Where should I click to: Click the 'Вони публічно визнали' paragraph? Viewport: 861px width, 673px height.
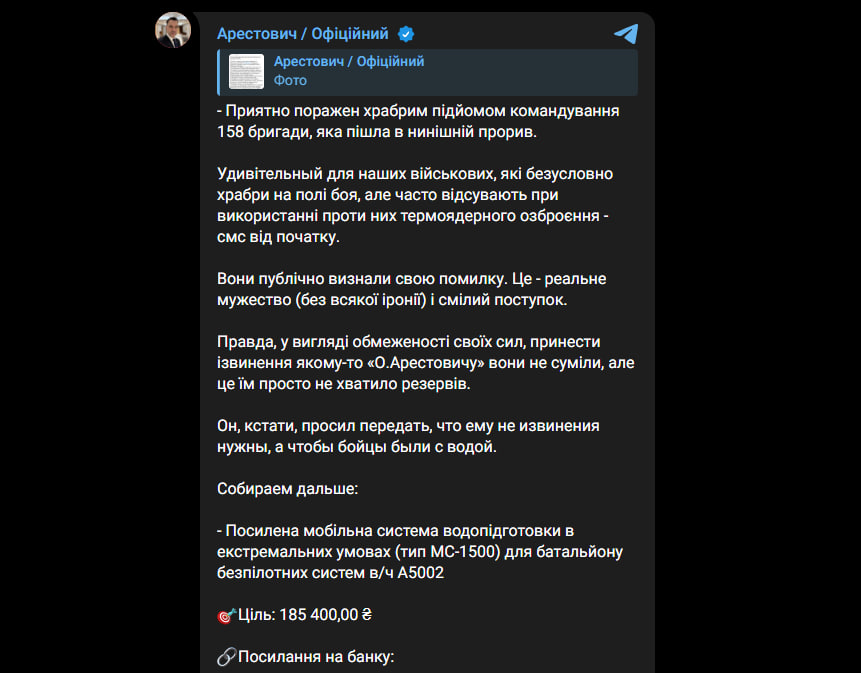[411, 289]
